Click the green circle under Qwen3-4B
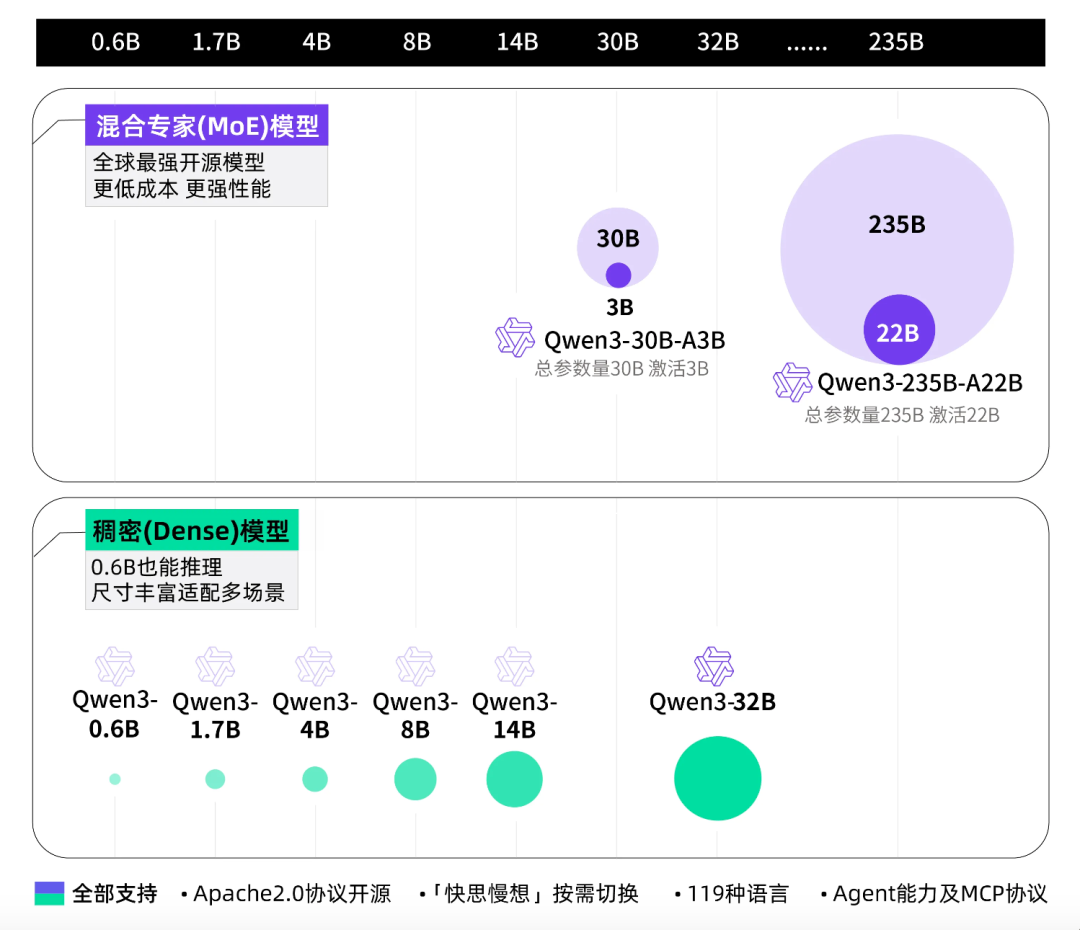Viewport: 1080px width, 930px height. [x=315, y=779]
